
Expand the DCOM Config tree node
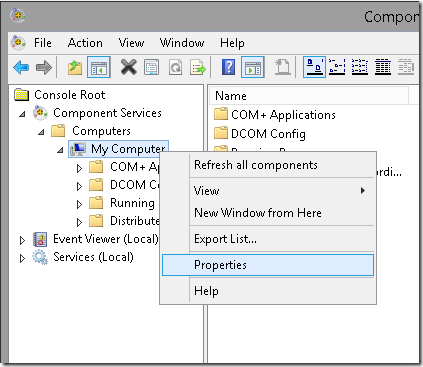coord(79,186)
